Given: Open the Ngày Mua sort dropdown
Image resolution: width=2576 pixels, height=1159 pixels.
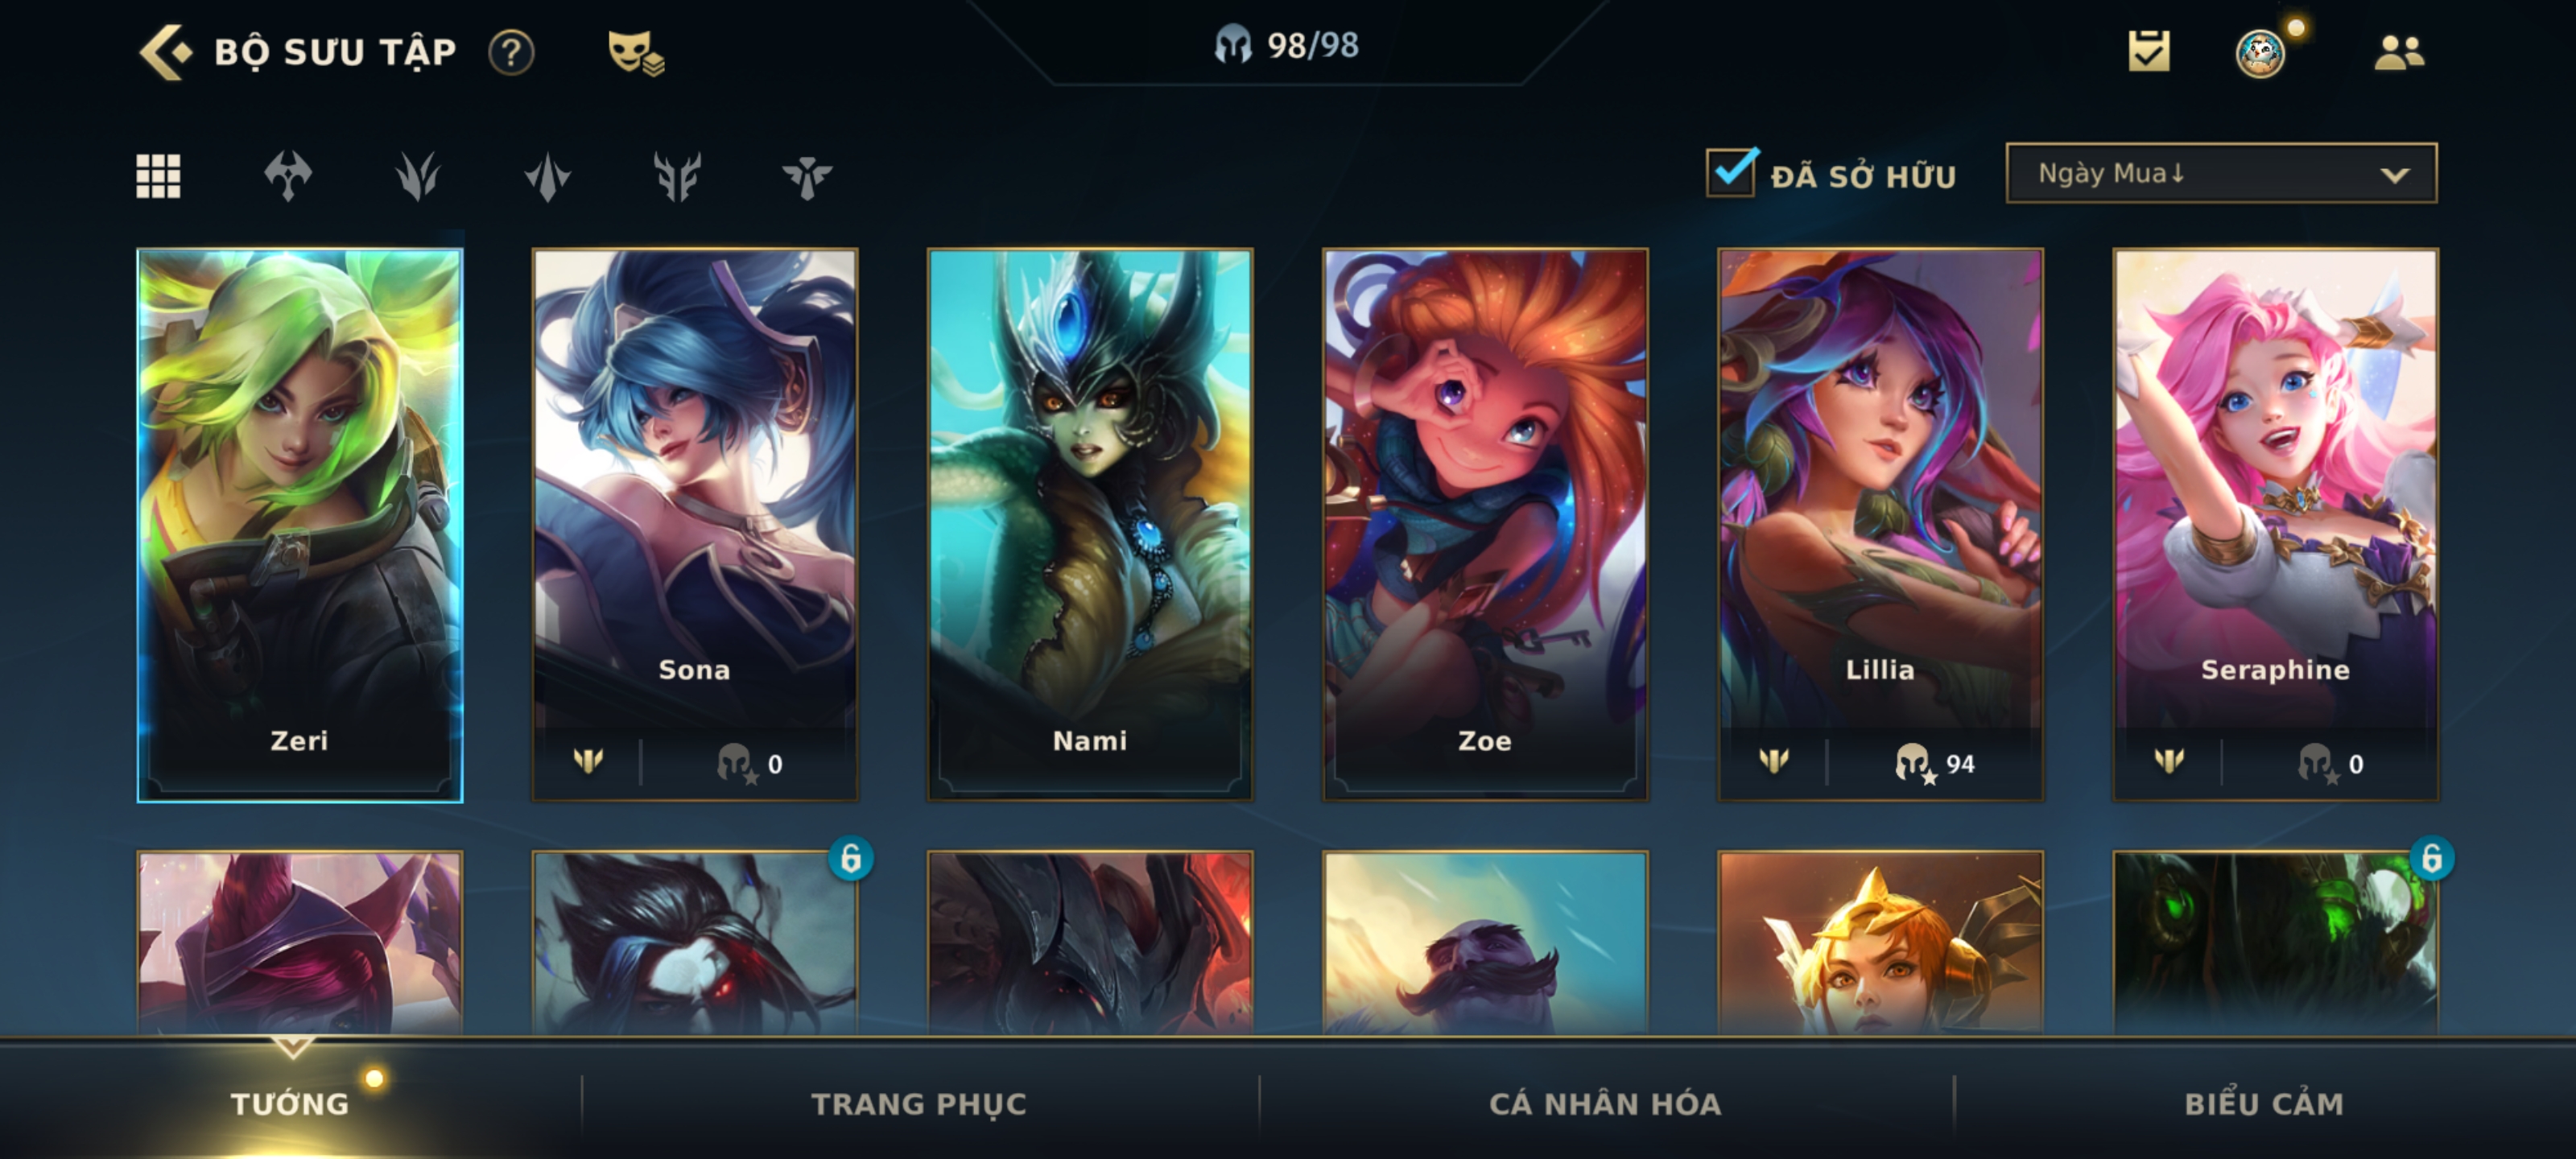Looking at the screenshot, I should [x=2221, y=173].
